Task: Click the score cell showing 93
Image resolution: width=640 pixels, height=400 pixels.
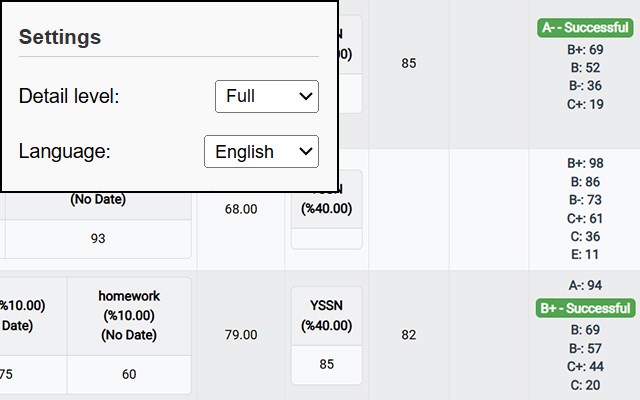Action: click(98, 239)
